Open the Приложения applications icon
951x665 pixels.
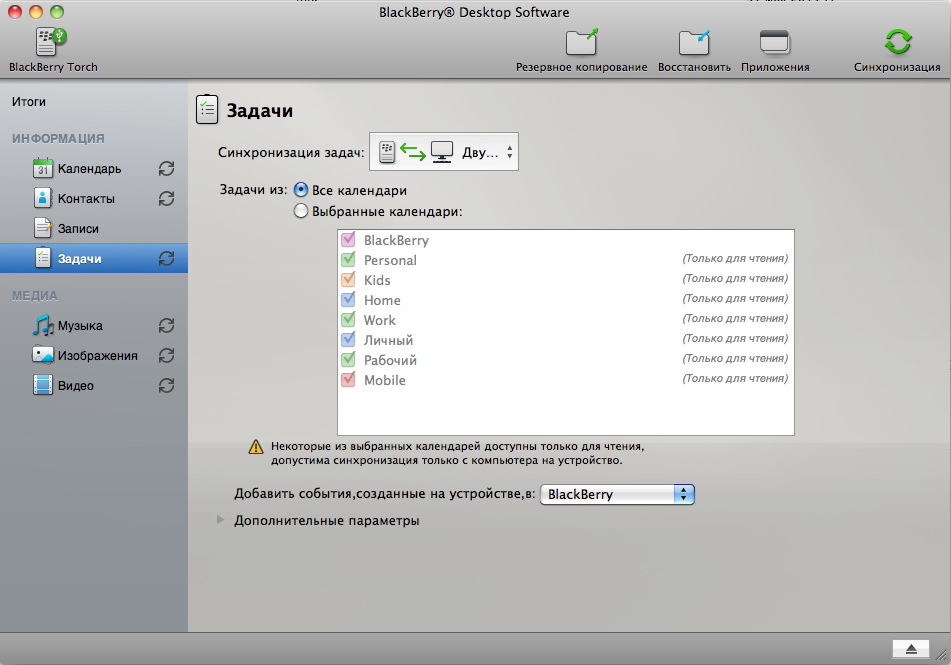(x=775, y=42)
